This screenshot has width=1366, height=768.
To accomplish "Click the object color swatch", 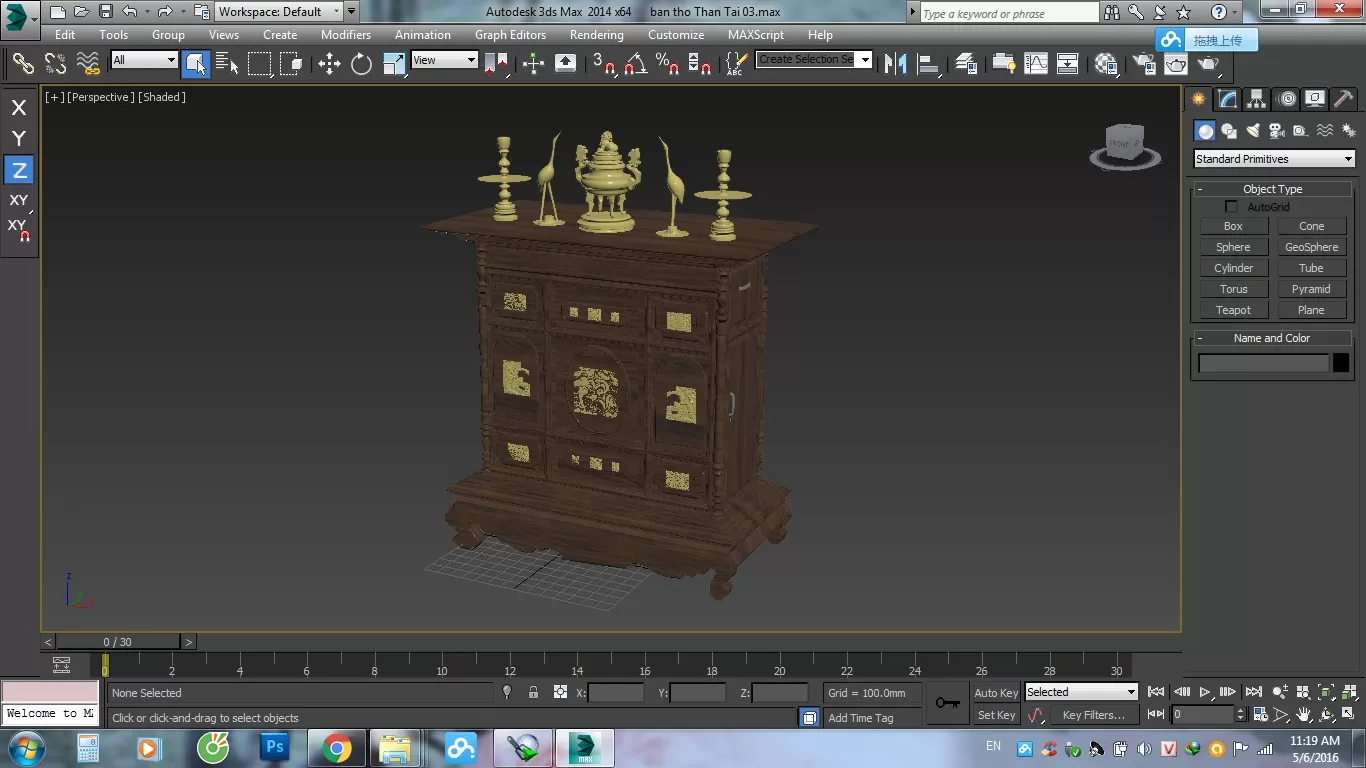I will click(x=1340, y=363).
